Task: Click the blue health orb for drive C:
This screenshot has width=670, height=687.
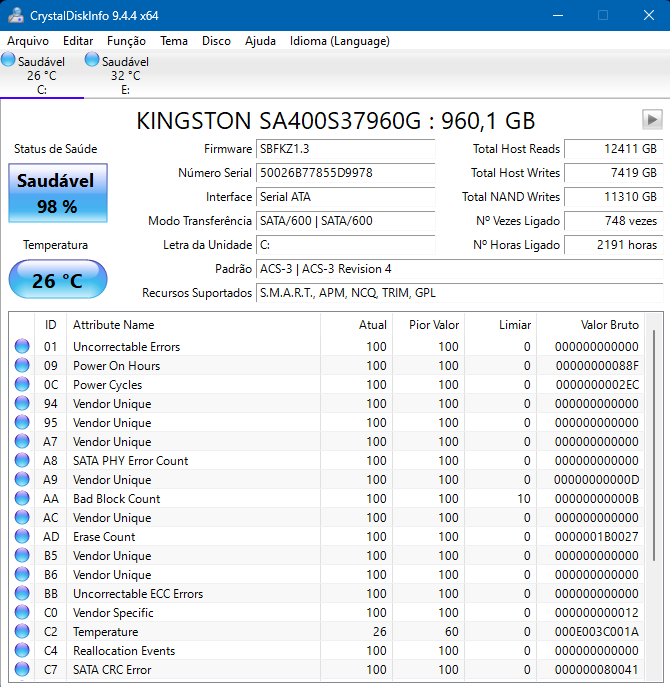Action: 8,60
